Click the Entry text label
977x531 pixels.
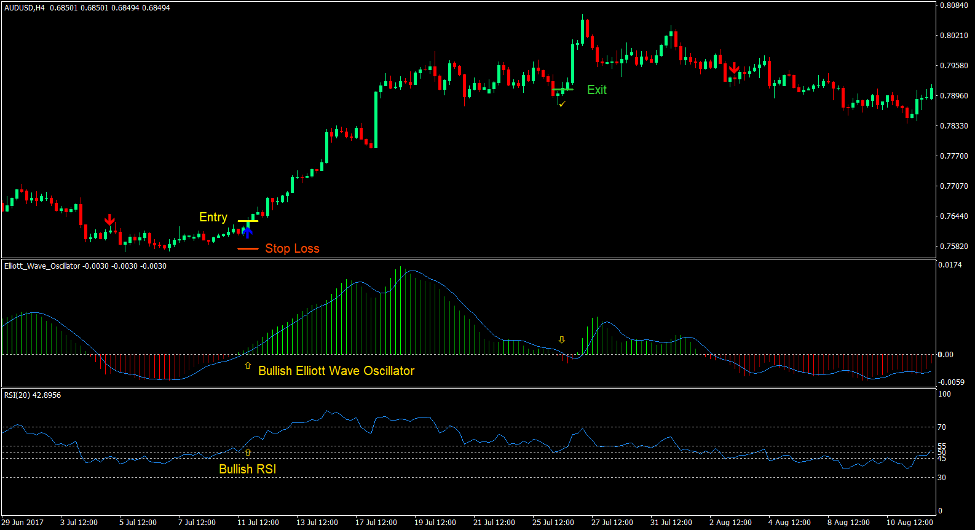click(213, 217)
